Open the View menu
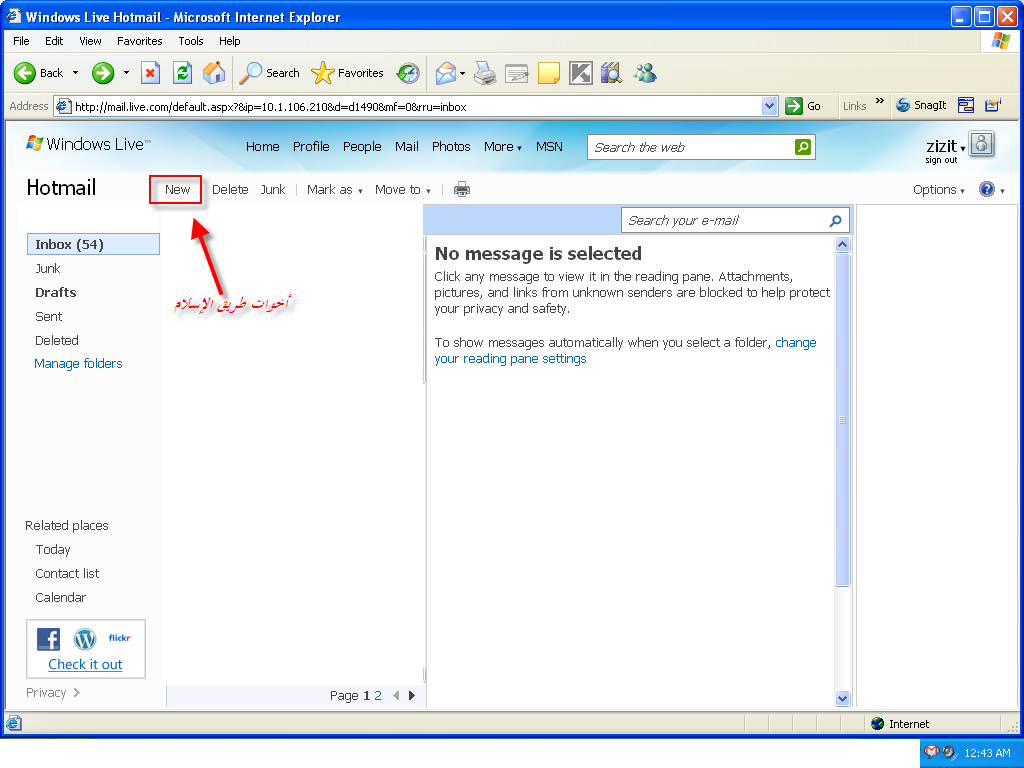 point(90,40)
